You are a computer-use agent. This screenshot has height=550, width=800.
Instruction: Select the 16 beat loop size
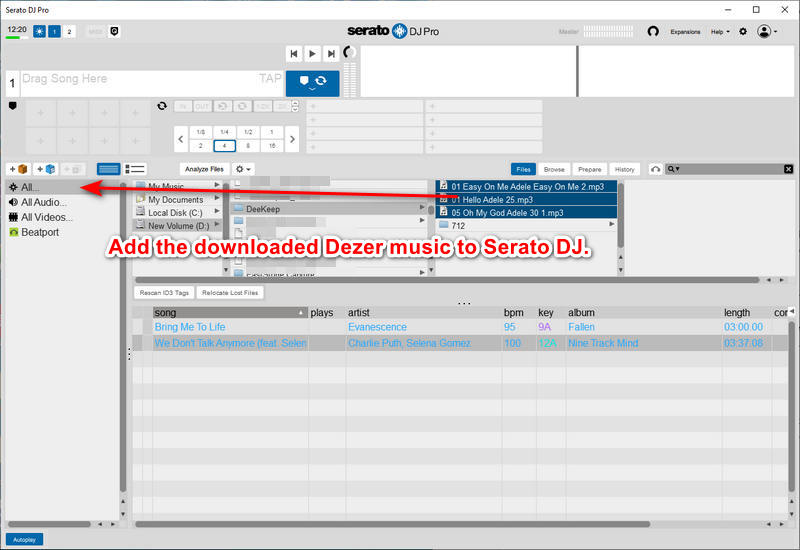pos(272,145)
